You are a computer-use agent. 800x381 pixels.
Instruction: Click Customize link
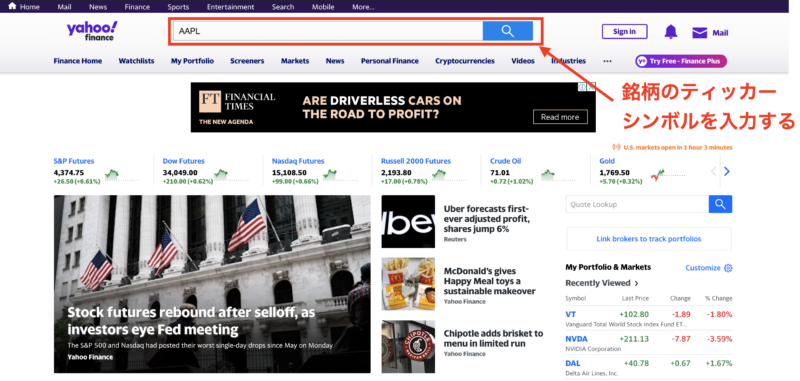703,268
